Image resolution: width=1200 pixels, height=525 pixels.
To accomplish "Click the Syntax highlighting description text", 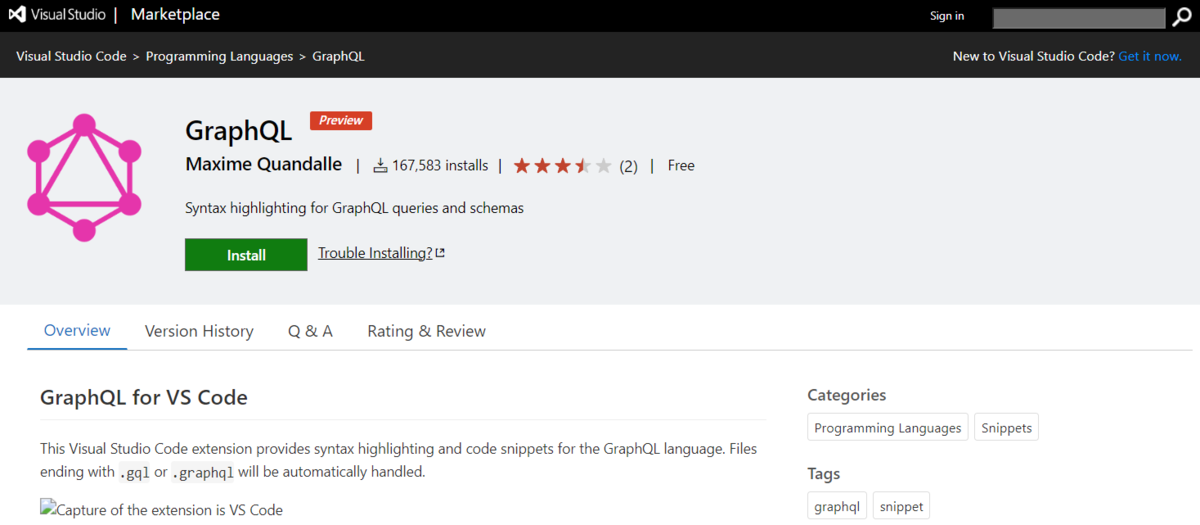I will click(354, 208).
